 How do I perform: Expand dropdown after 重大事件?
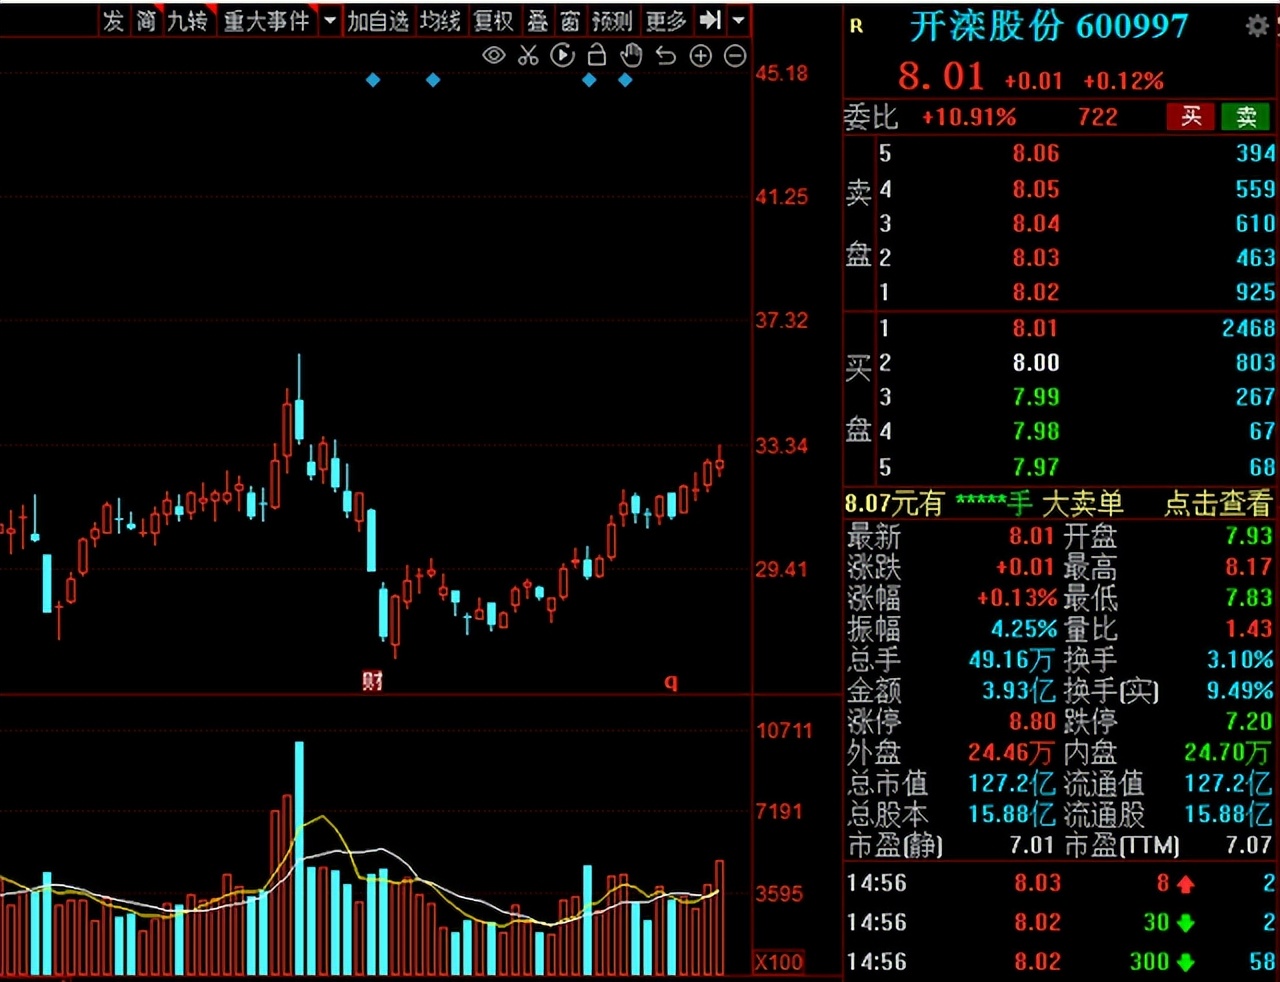[x=329, y=20]
